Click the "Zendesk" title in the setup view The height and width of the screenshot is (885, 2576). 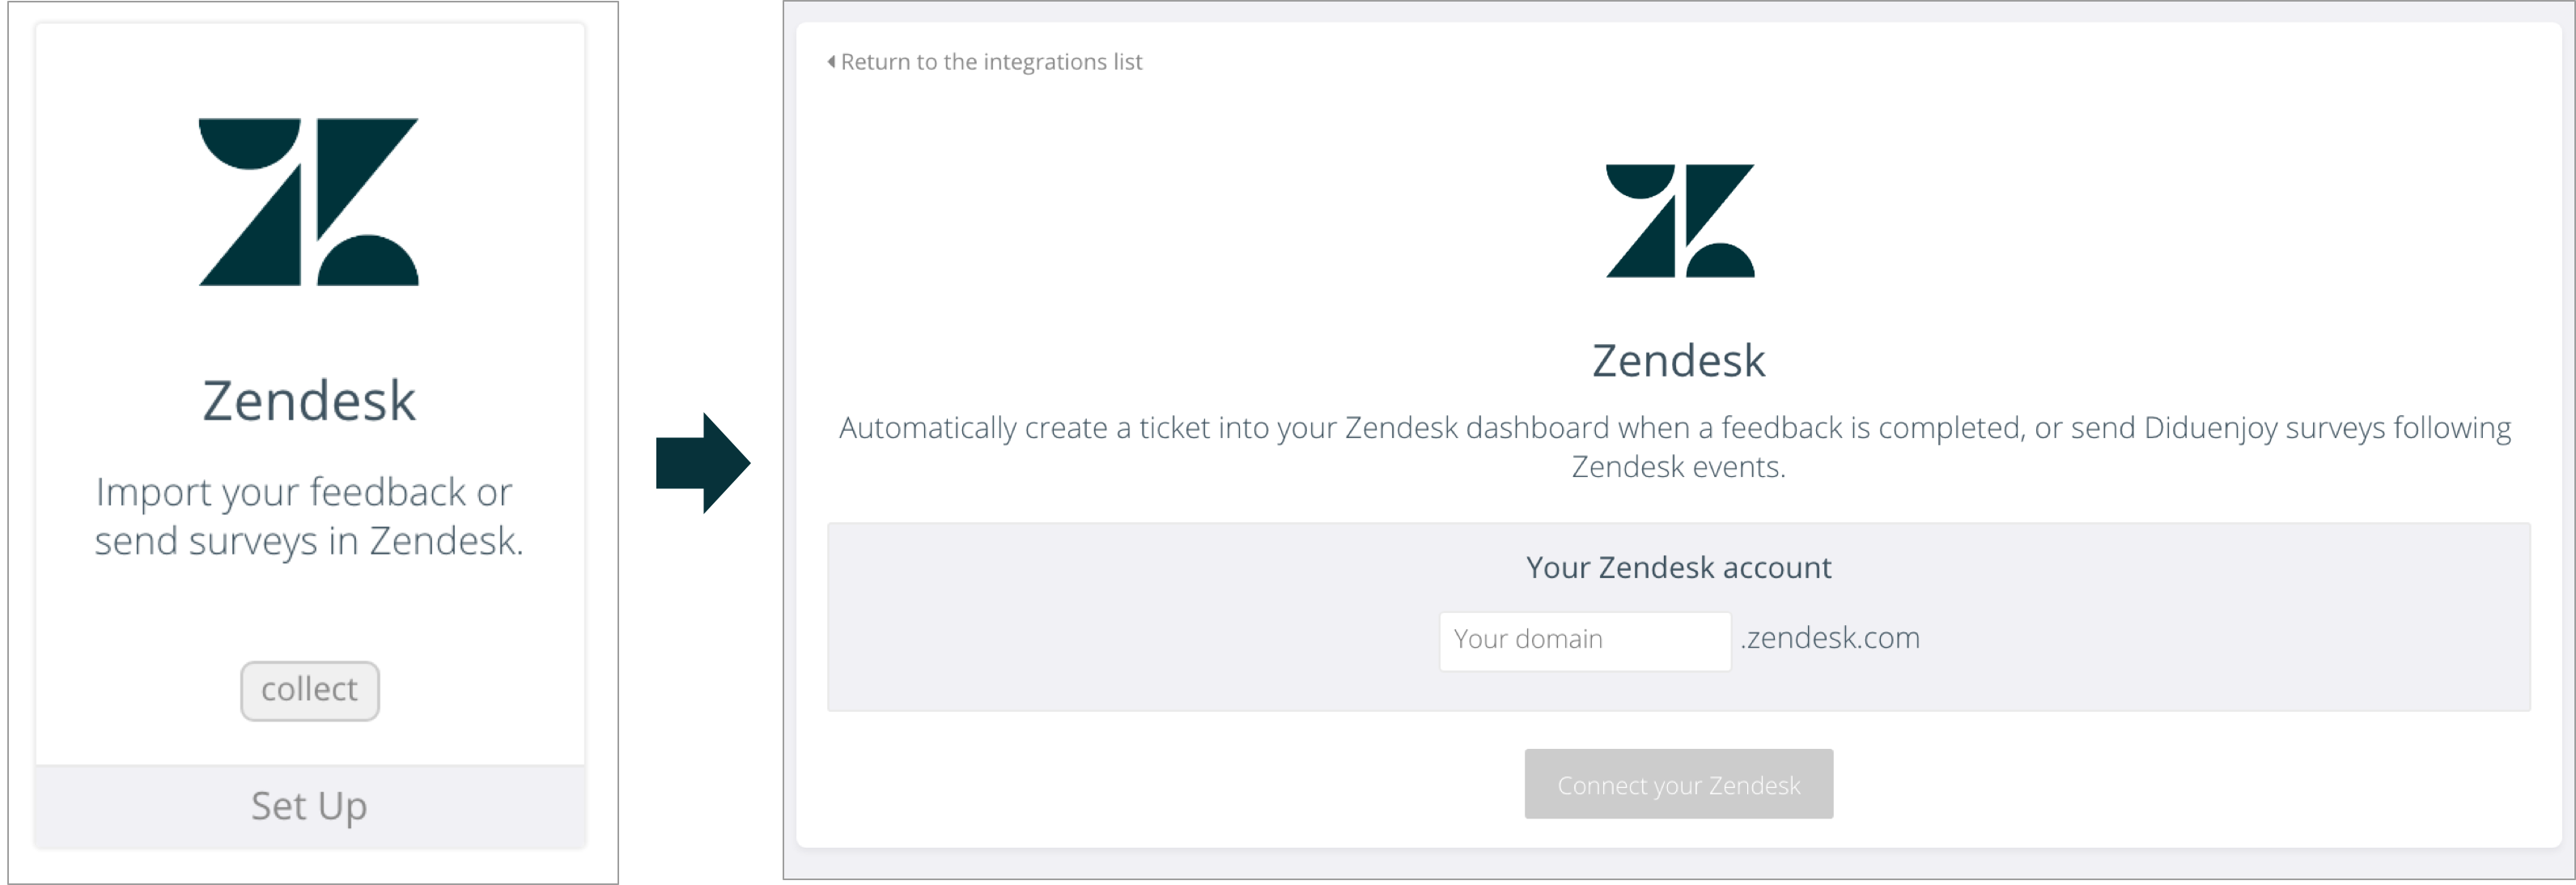[1678, 359]
